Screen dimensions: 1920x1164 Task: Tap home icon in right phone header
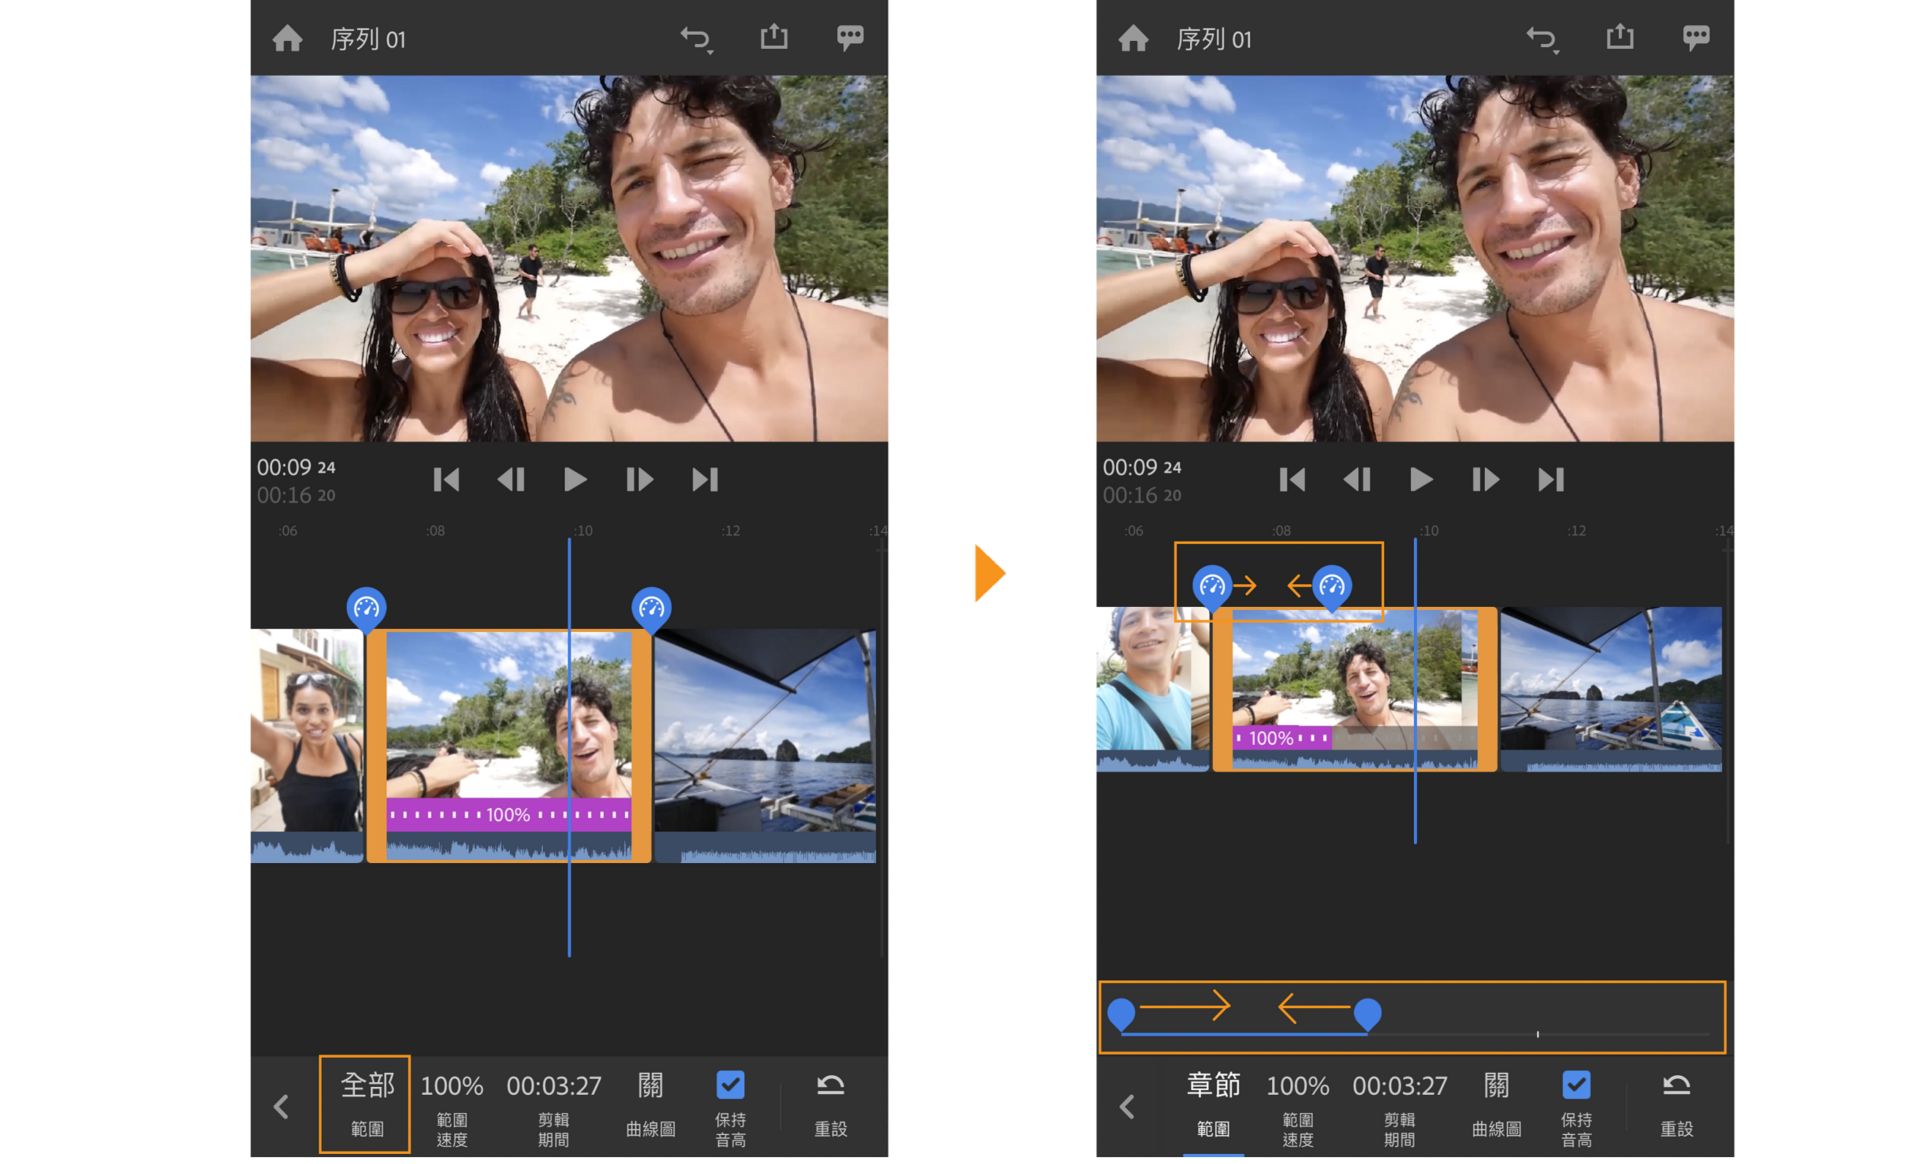tap(1133, 39)
